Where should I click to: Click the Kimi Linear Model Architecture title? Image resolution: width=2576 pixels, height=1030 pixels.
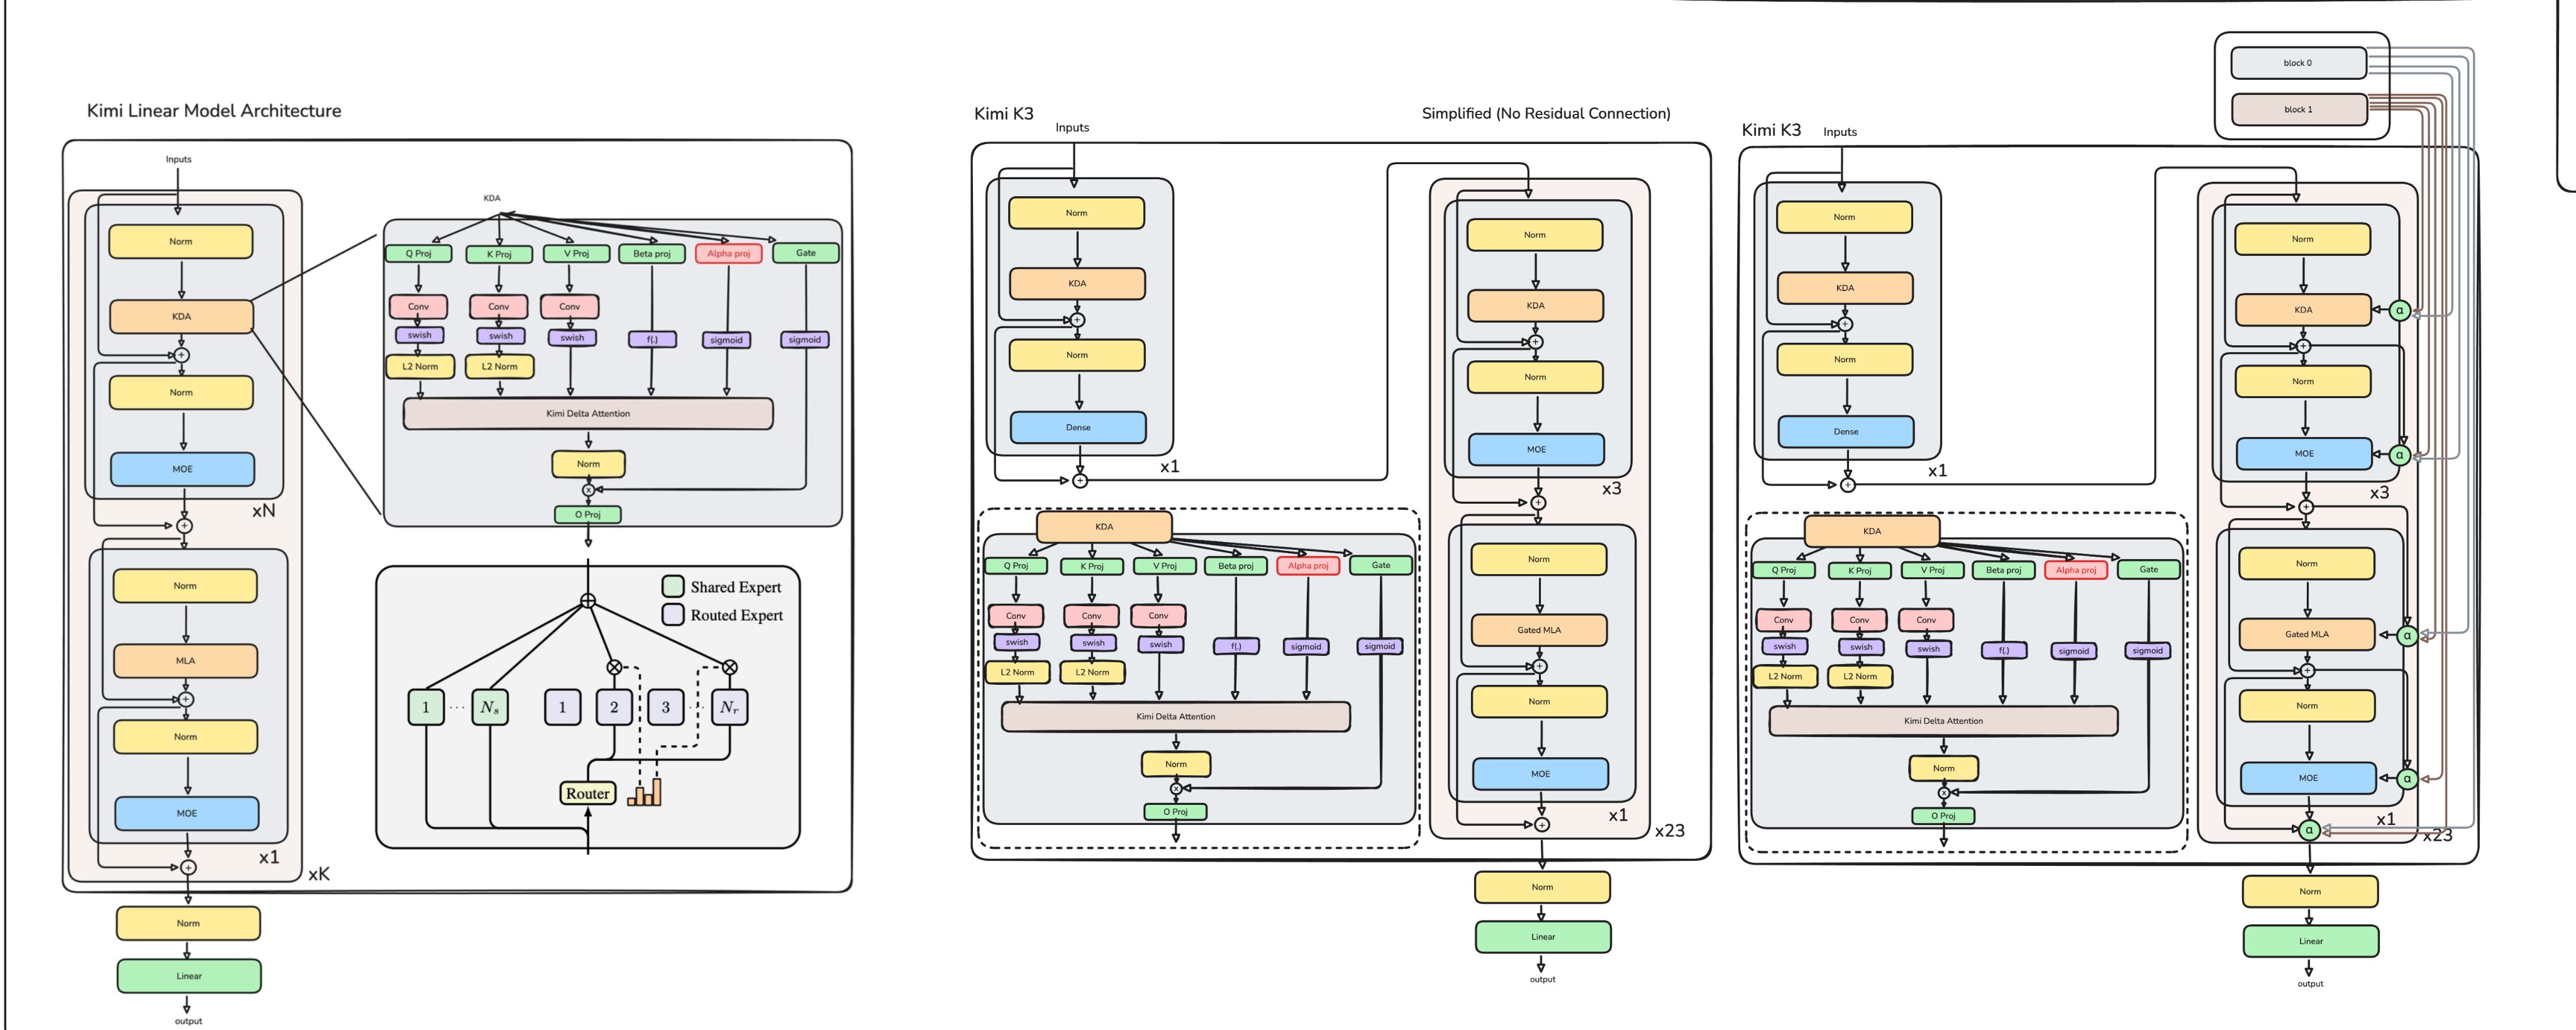tap(214, 111)
